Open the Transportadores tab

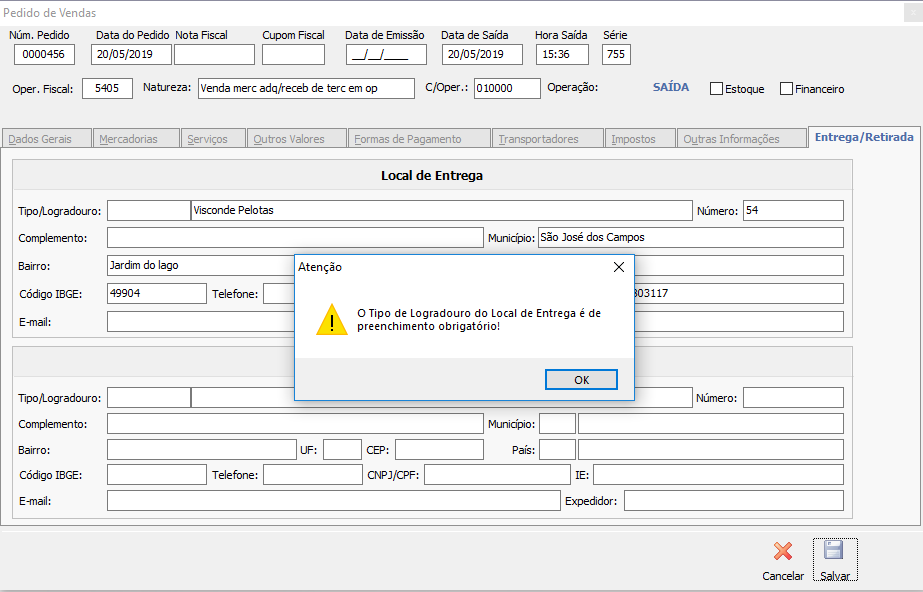point(547,139)
